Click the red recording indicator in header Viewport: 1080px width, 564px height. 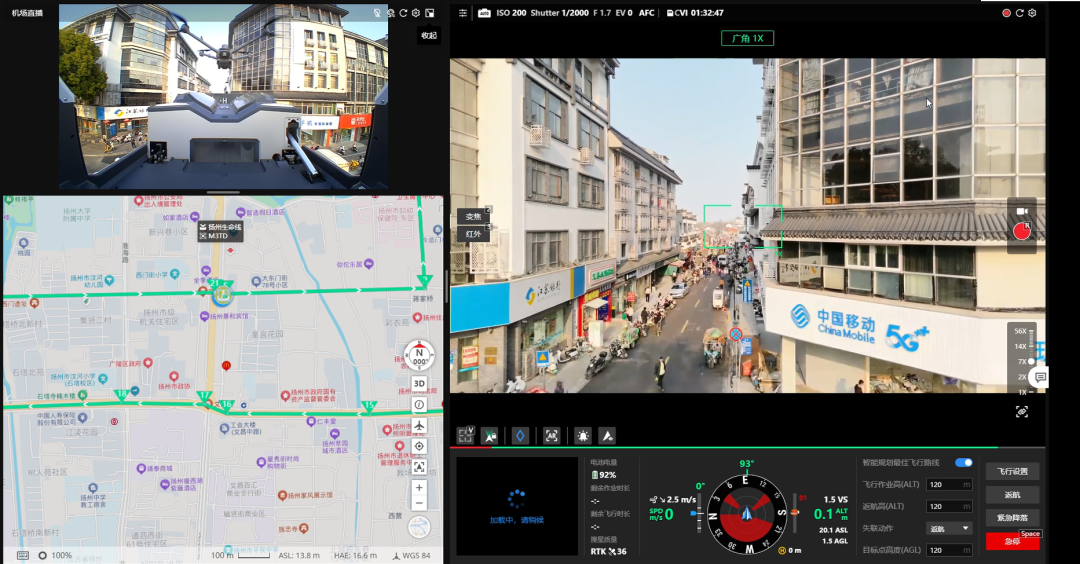[x=1006, y=13]
